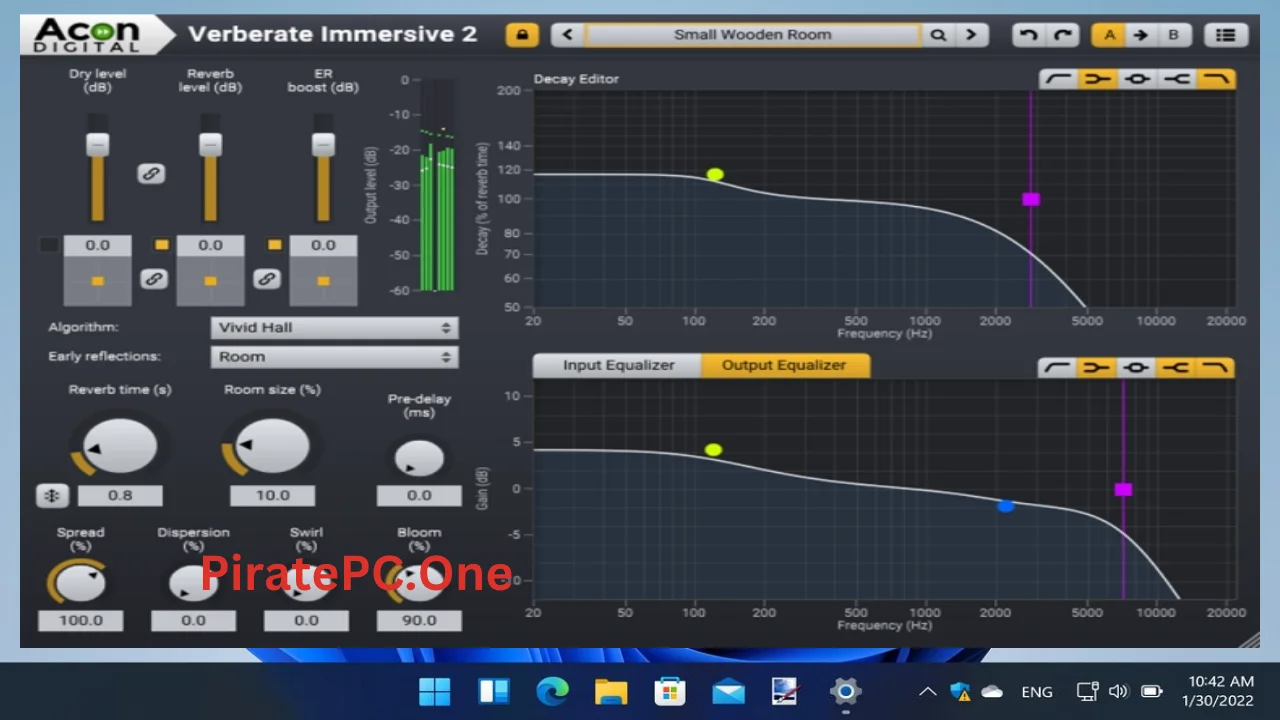Toggle Decay Editor high shelf band

1176,79
